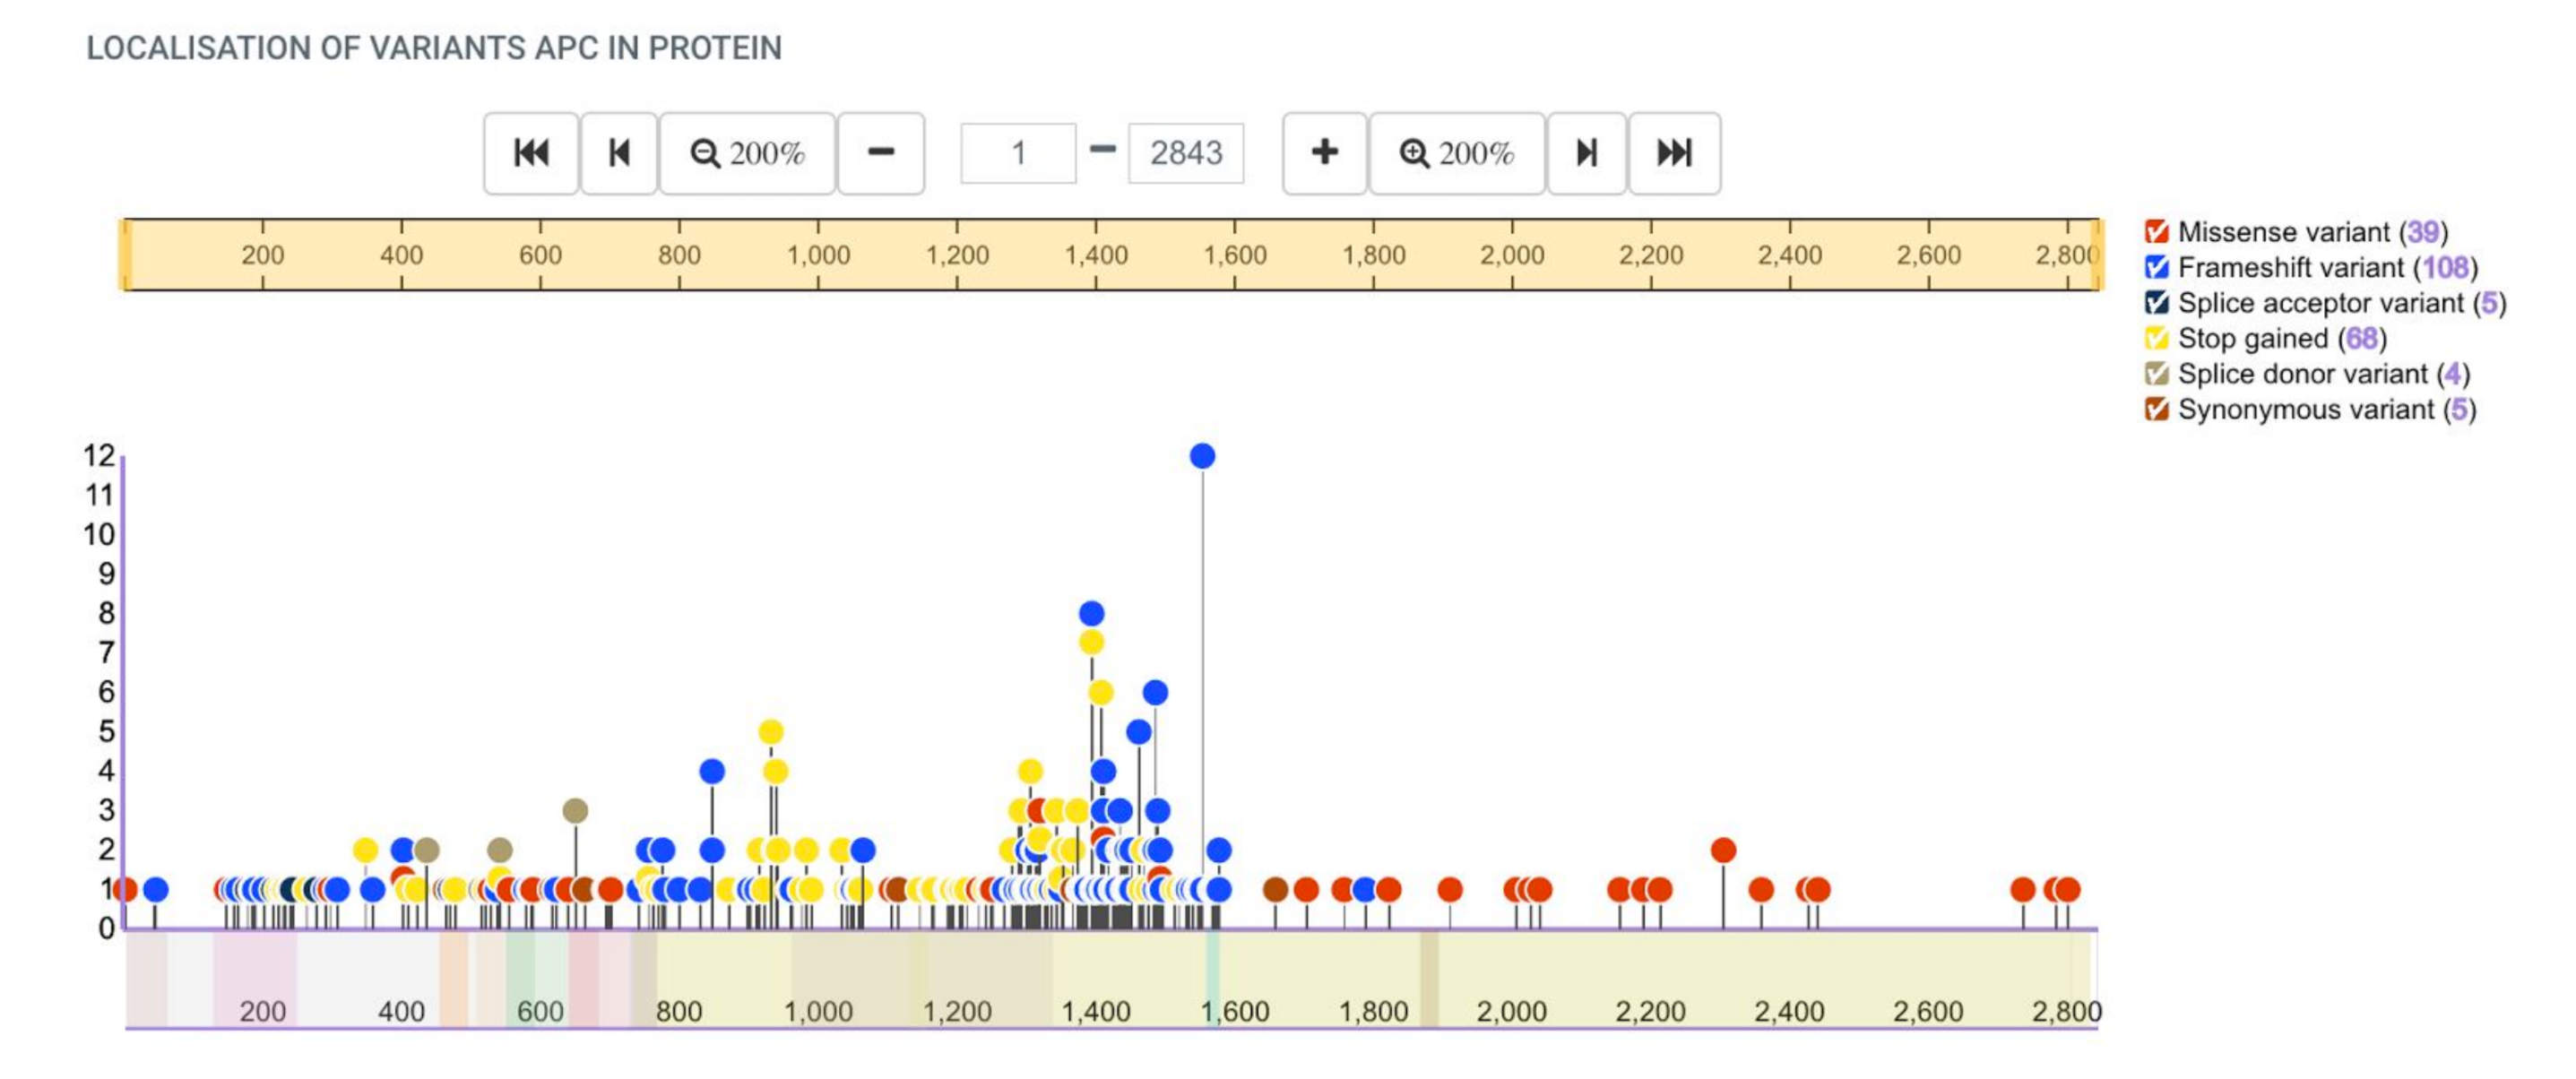This screenshot has height=1079, width=2576.
Task: Step backward with single skip-back icon
Action: click(x=619, y=153)
